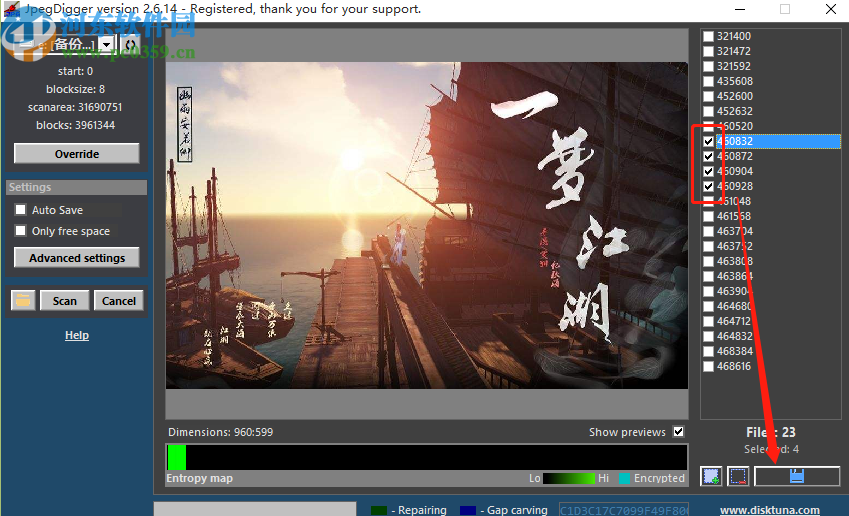Enable the Auto Save checkbox
The height and width of the screenshot is (516, 849).
21,210
